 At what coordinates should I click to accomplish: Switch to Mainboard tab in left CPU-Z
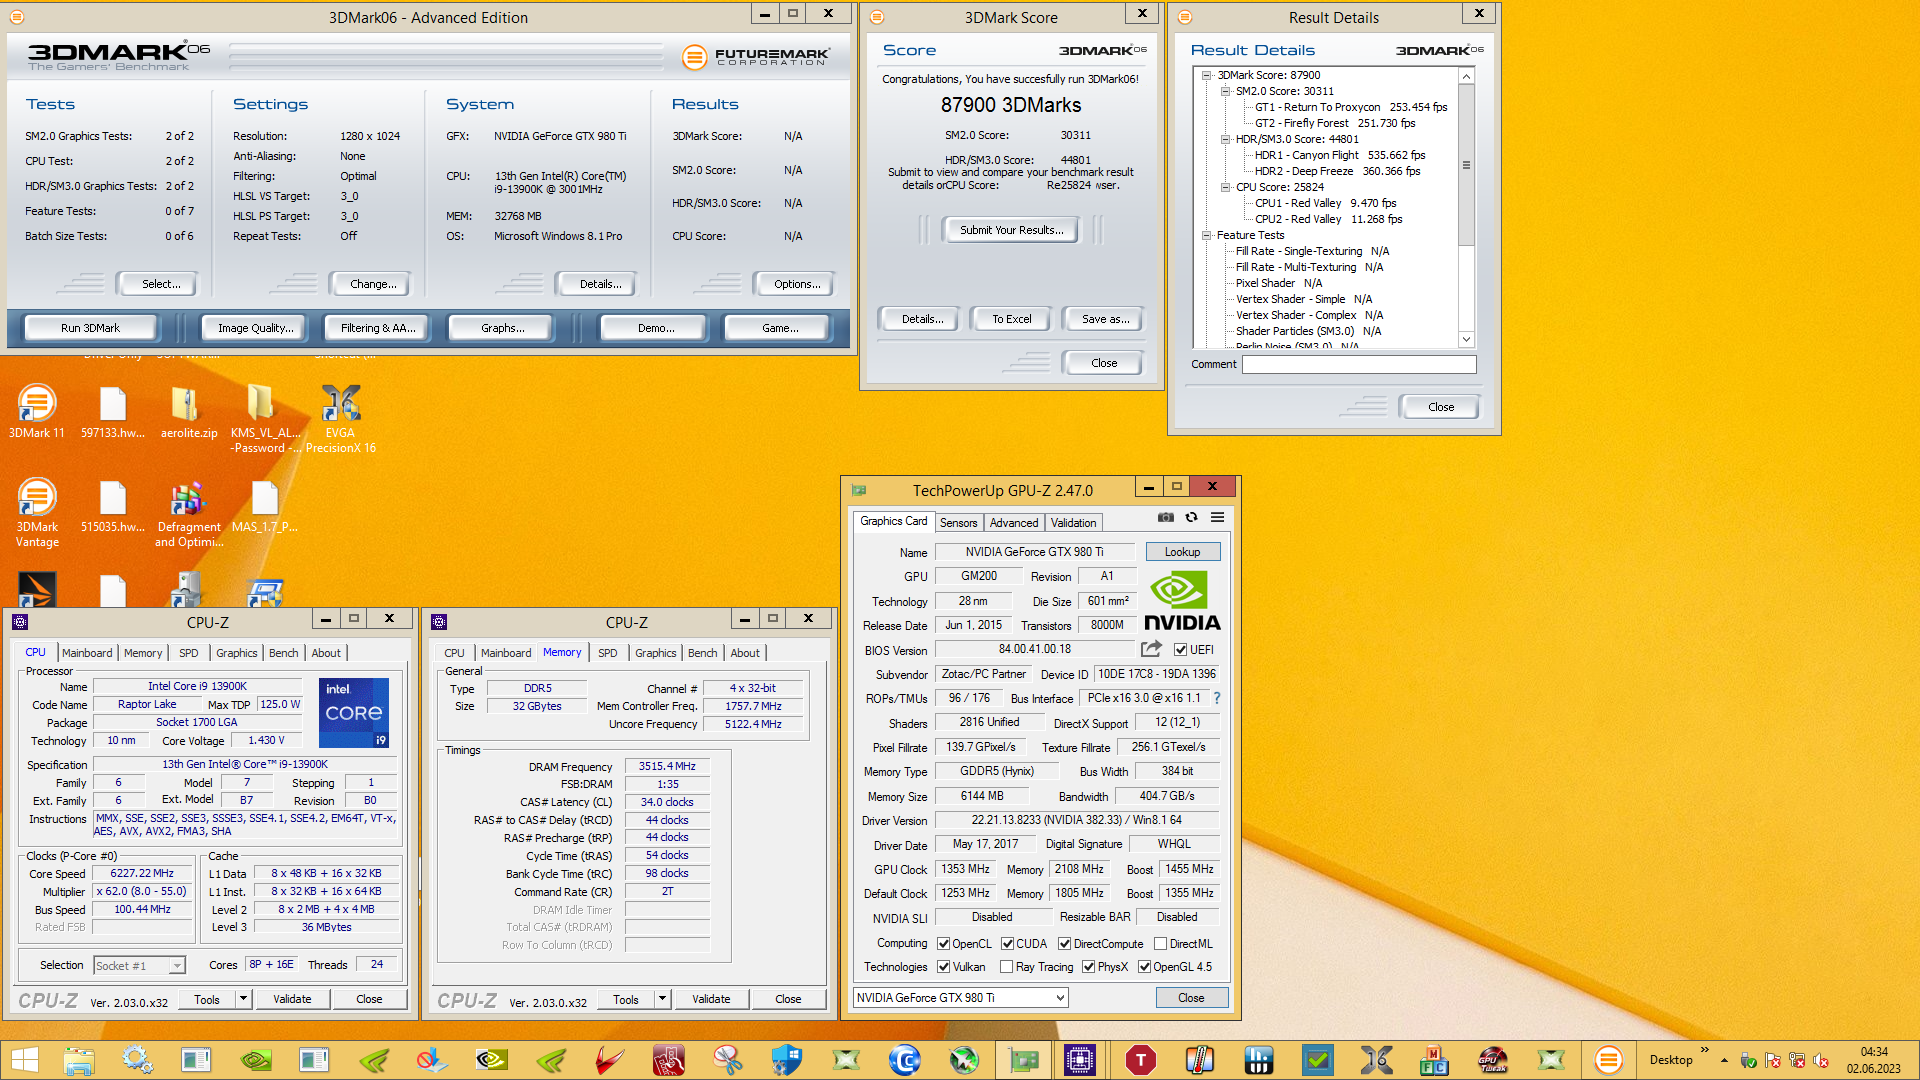tap(87, 652)
